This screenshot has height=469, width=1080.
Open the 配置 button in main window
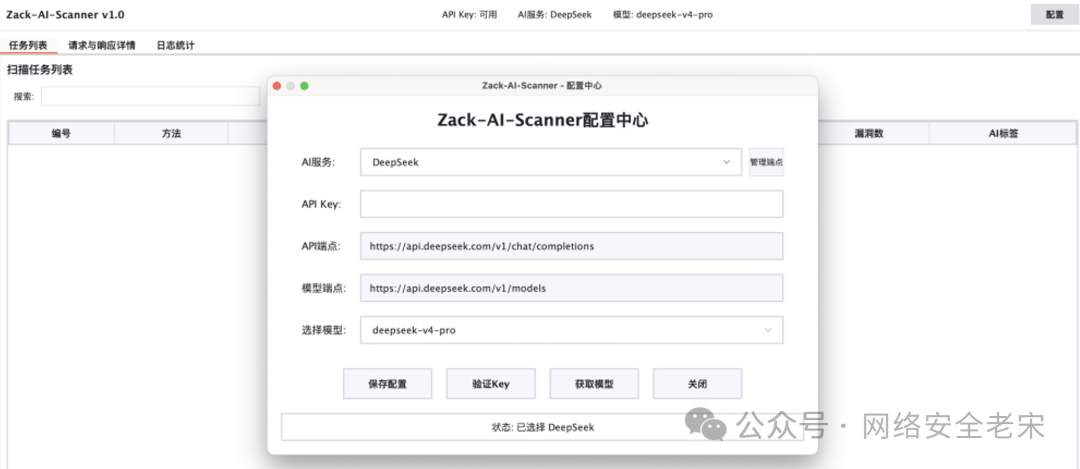[x=1055, y=14]
